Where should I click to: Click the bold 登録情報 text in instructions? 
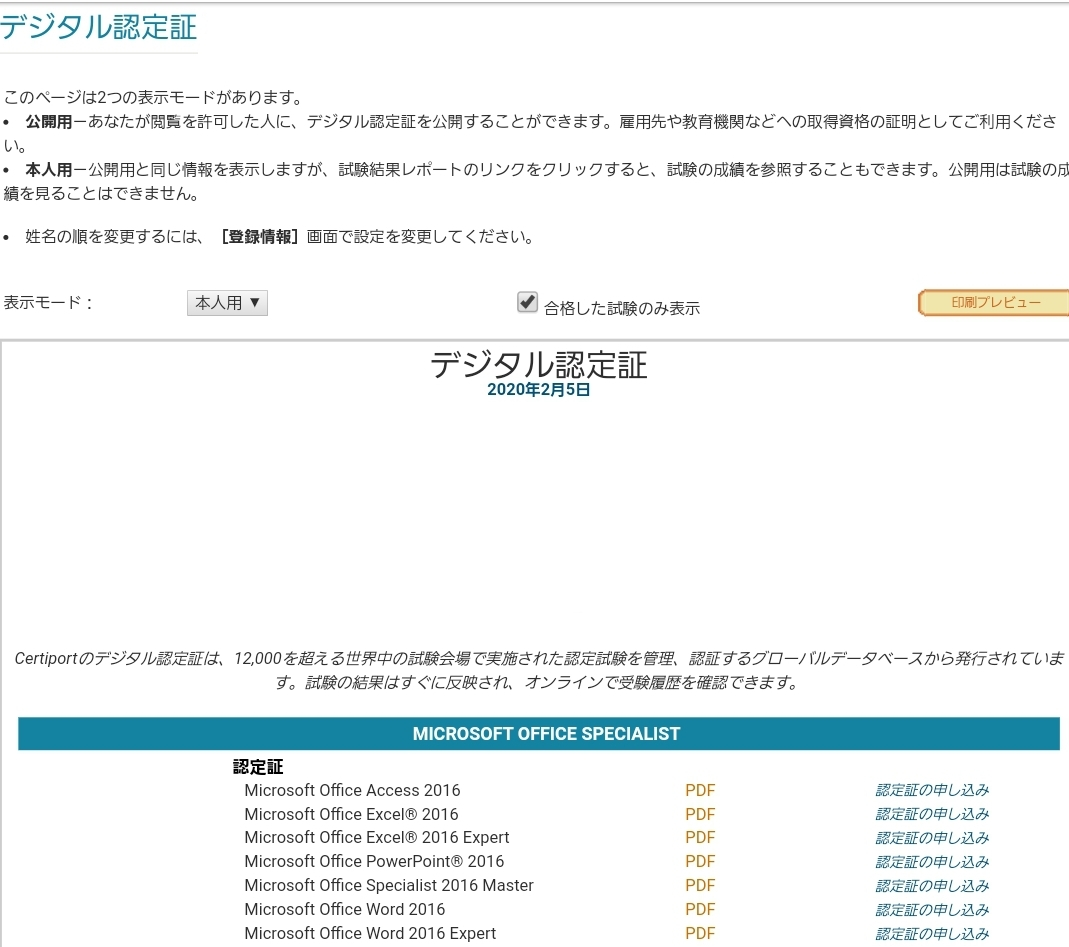(259, 237)
